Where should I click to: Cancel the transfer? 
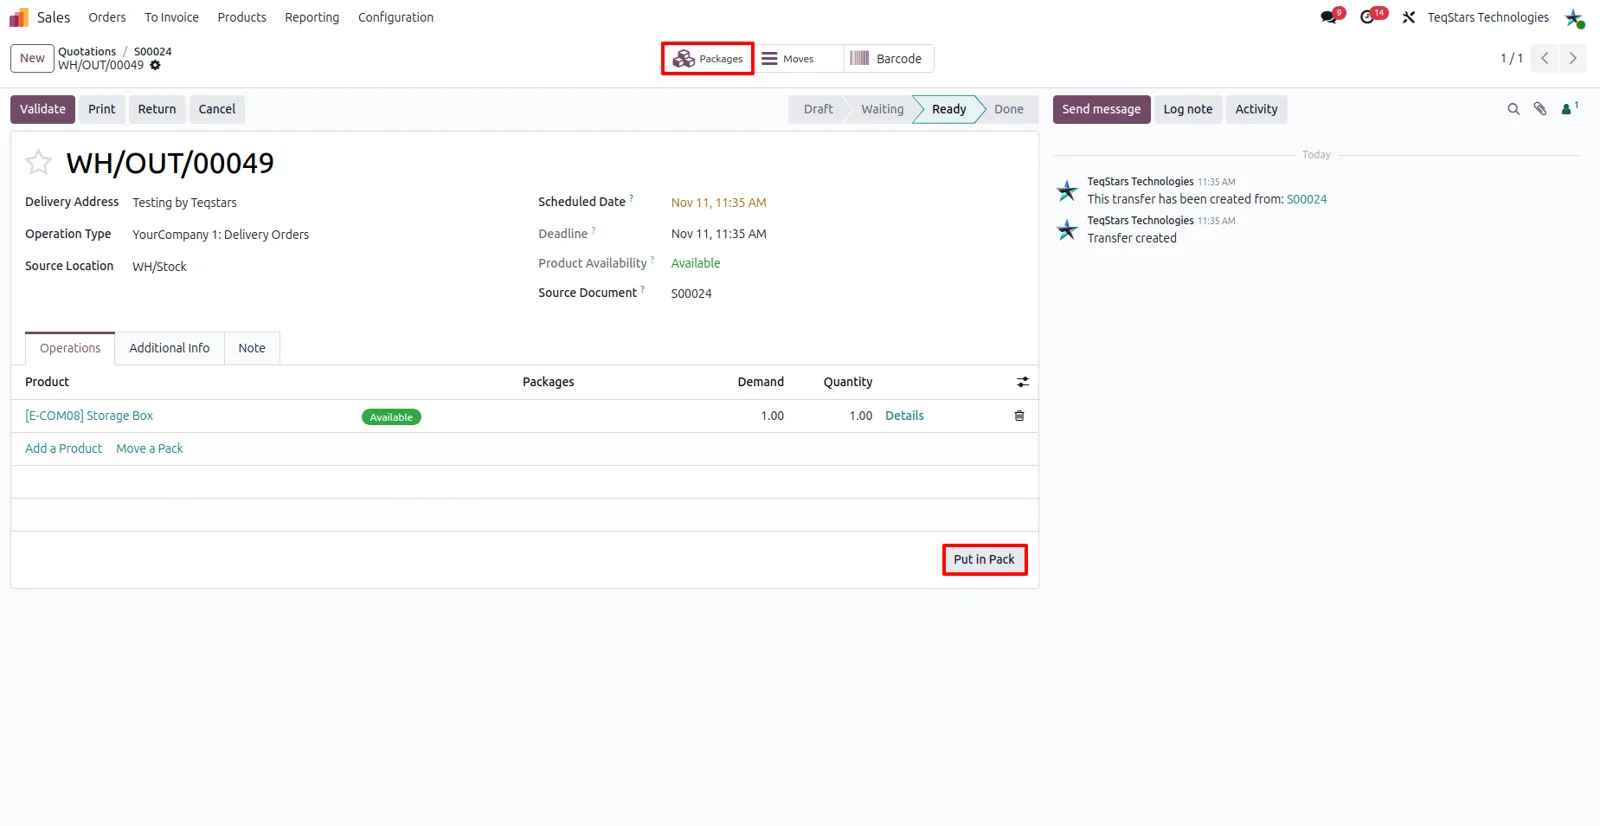coord(217,109)
